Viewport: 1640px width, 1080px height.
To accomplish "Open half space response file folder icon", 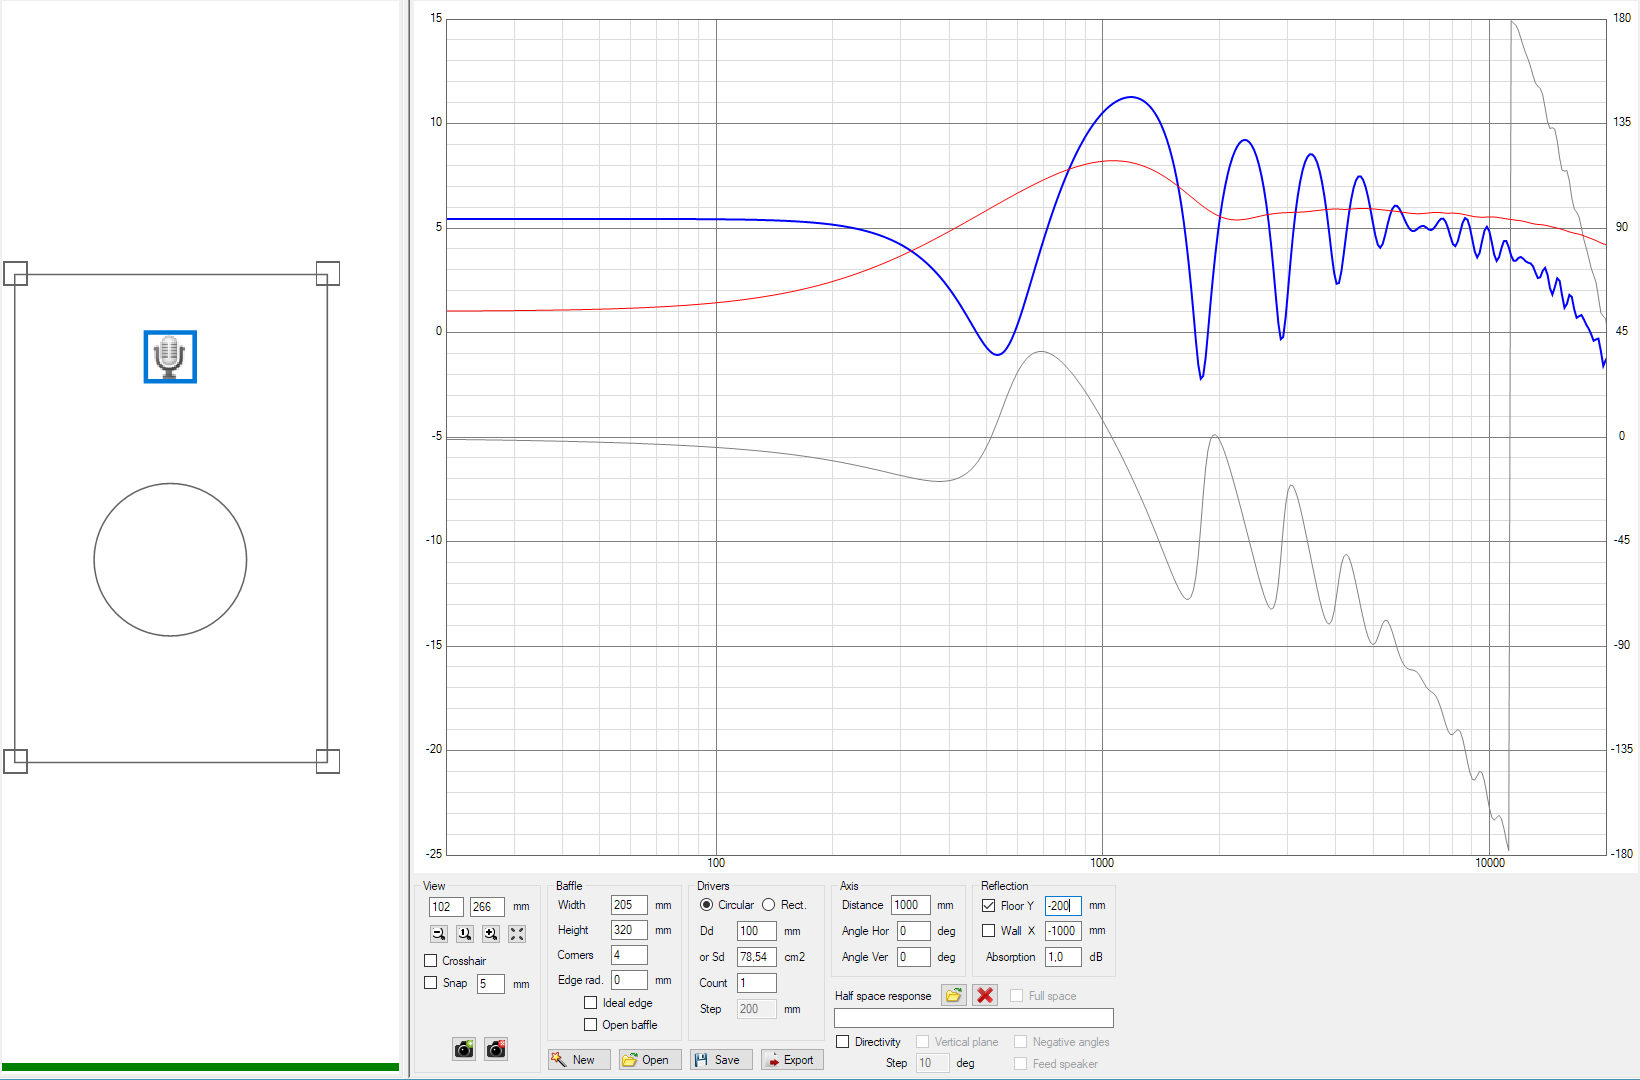I will pyautogui.click(x=953, y=995).
